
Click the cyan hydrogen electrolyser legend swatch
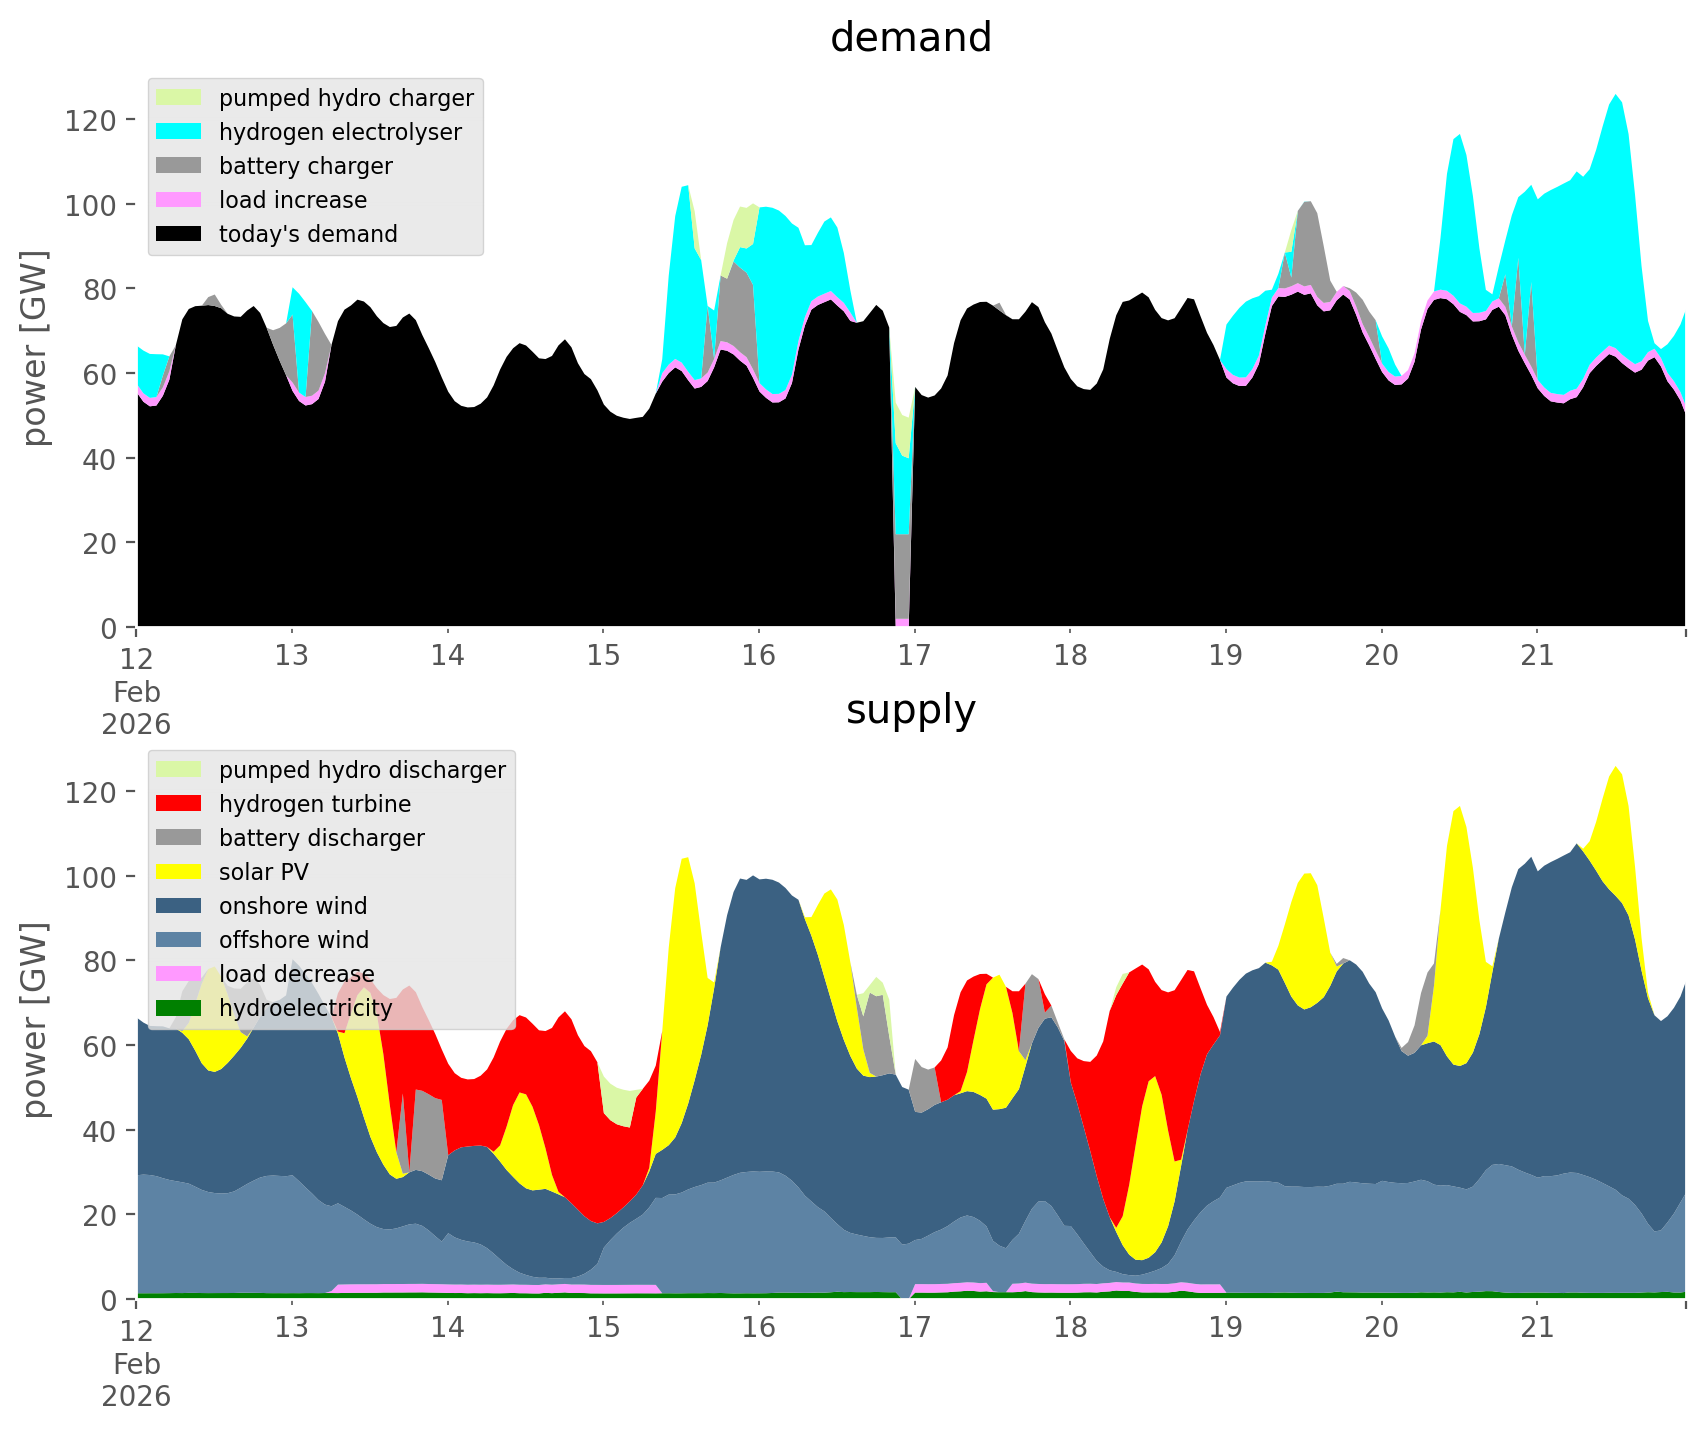180,132
